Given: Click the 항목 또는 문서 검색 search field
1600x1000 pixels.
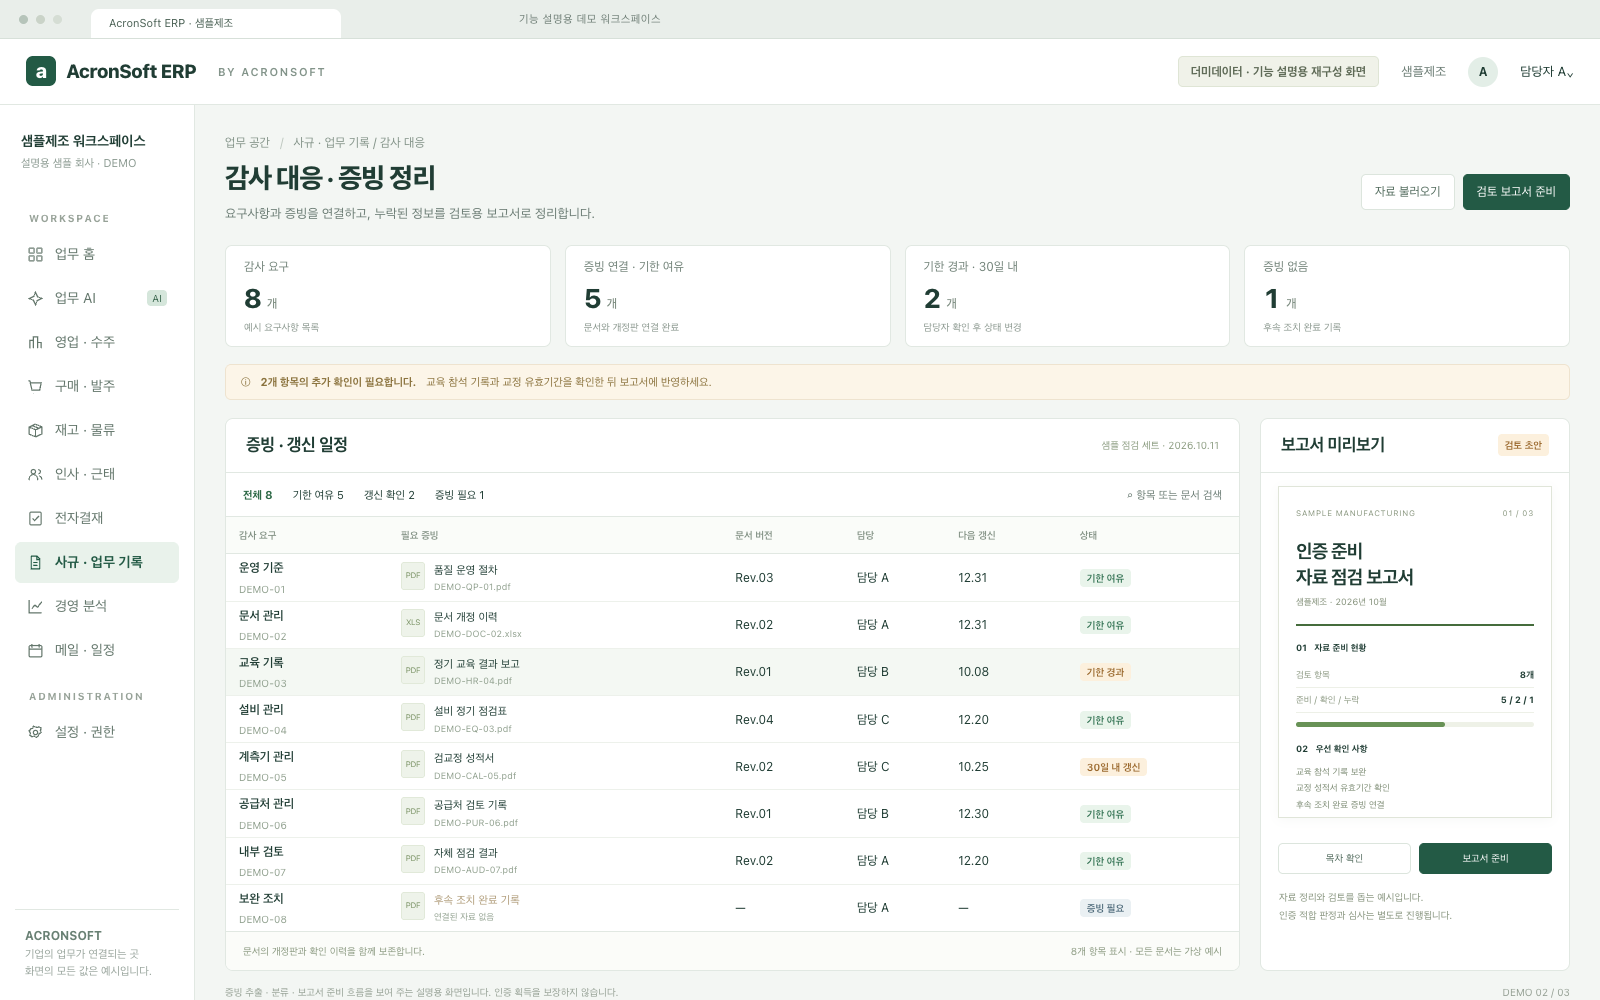Looking at the screenshot, I should click(1174, 495).
